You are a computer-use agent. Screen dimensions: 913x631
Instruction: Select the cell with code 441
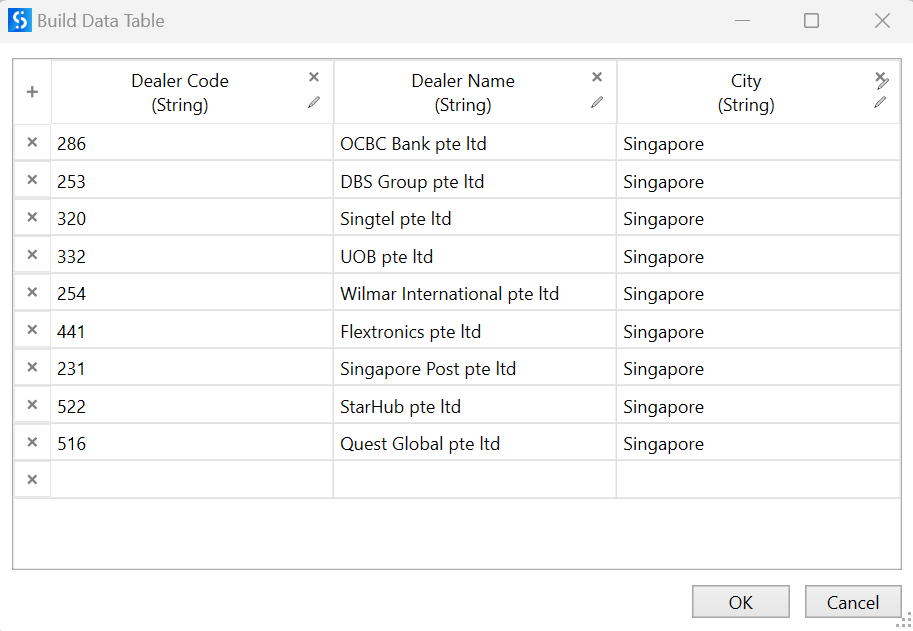coord(192,331)
